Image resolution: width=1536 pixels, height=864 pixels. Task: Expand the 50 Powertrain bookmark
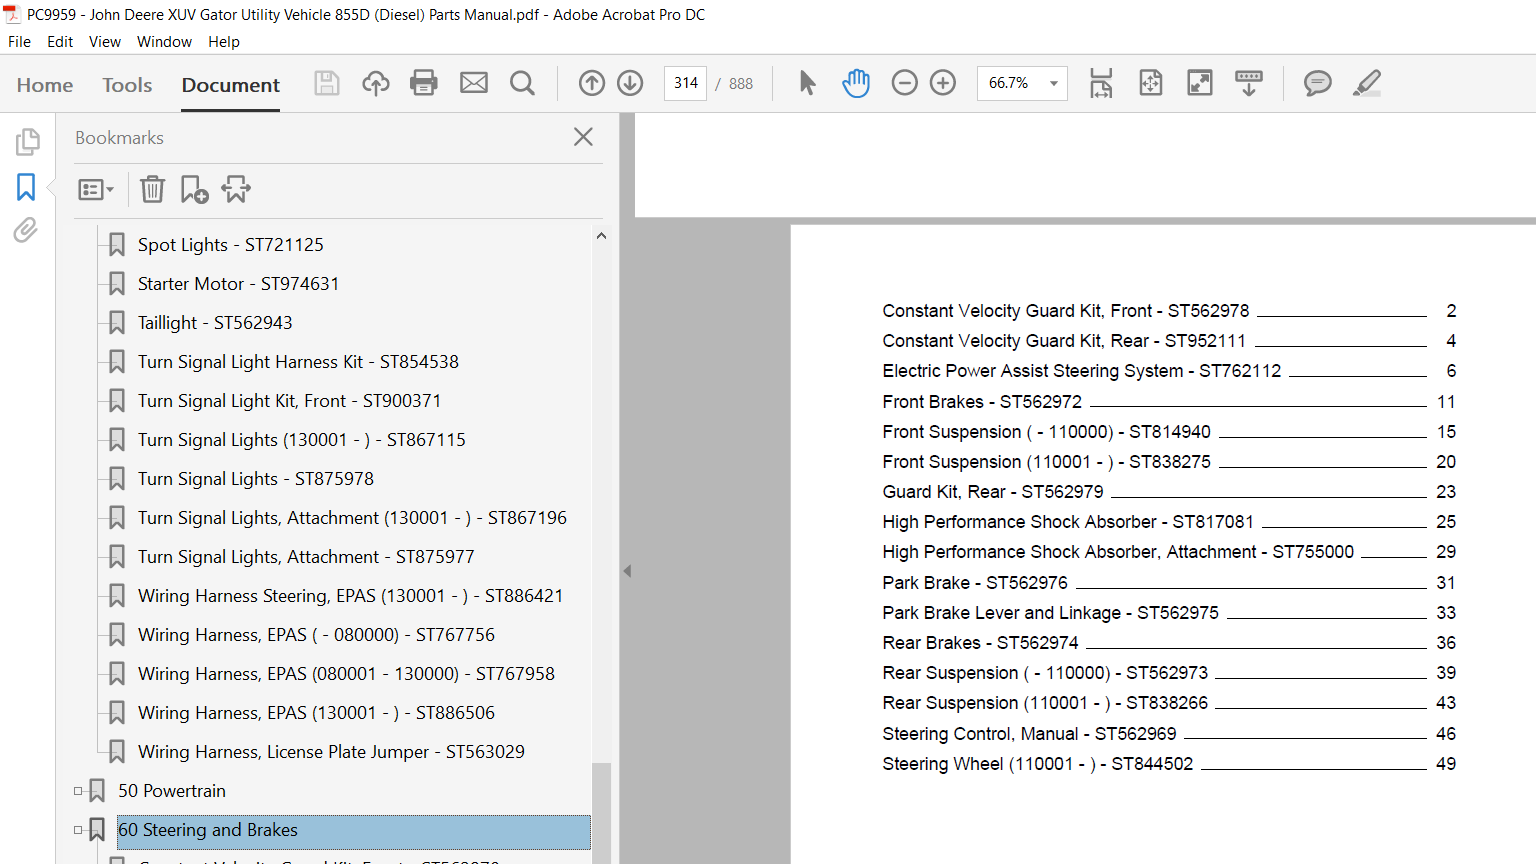[x=78, y=791]
